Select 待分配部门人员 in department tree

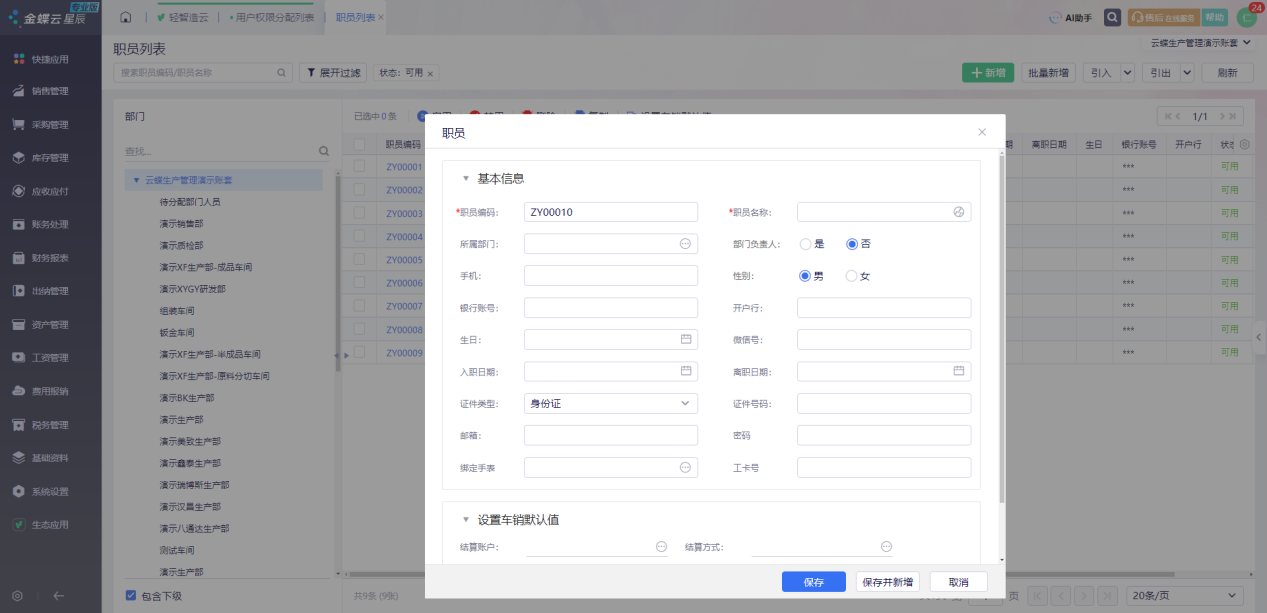[x=190, y=202]
